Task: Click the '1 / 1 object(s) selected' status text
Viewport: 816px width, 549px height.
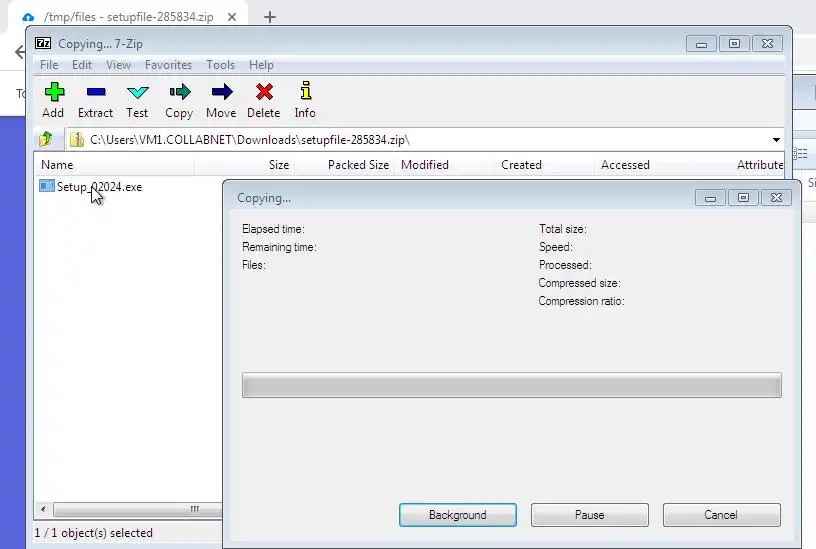Action: [94, 533]
